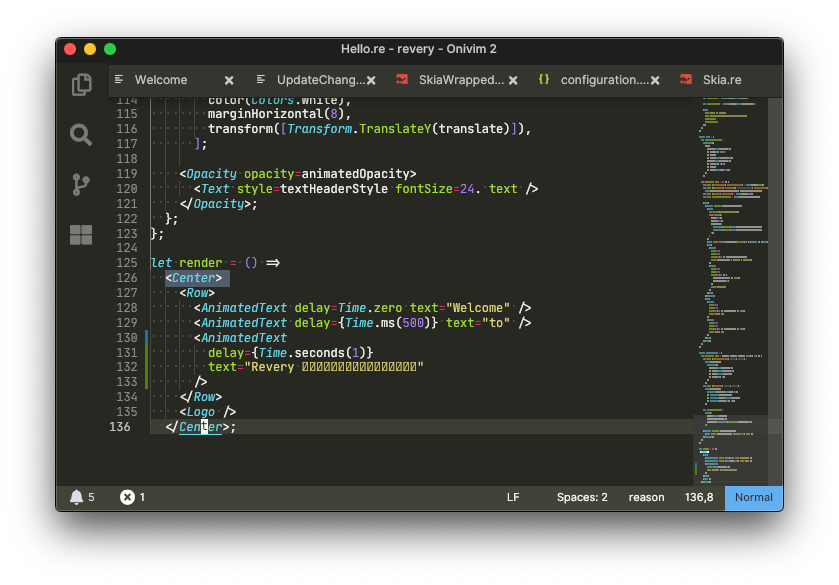Switch to the Welcome tab

161,80
